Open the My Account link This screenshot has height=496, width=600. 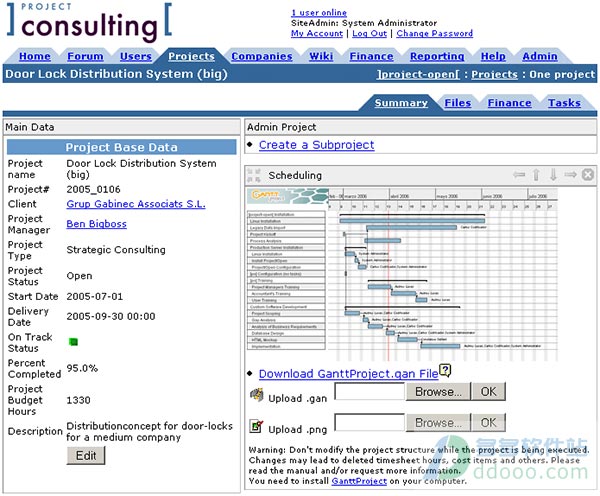coord(317,33)
